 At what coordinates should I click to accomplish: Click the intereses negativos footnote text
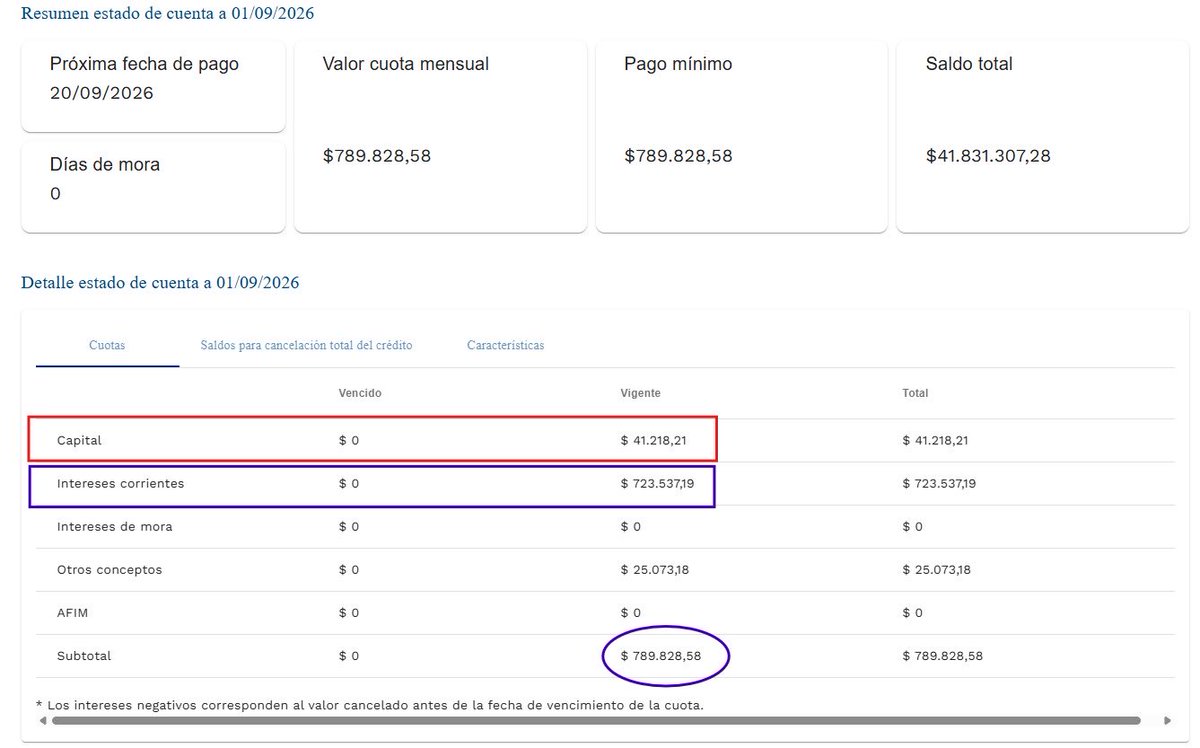pyautogui.click(x=369, y=704)
